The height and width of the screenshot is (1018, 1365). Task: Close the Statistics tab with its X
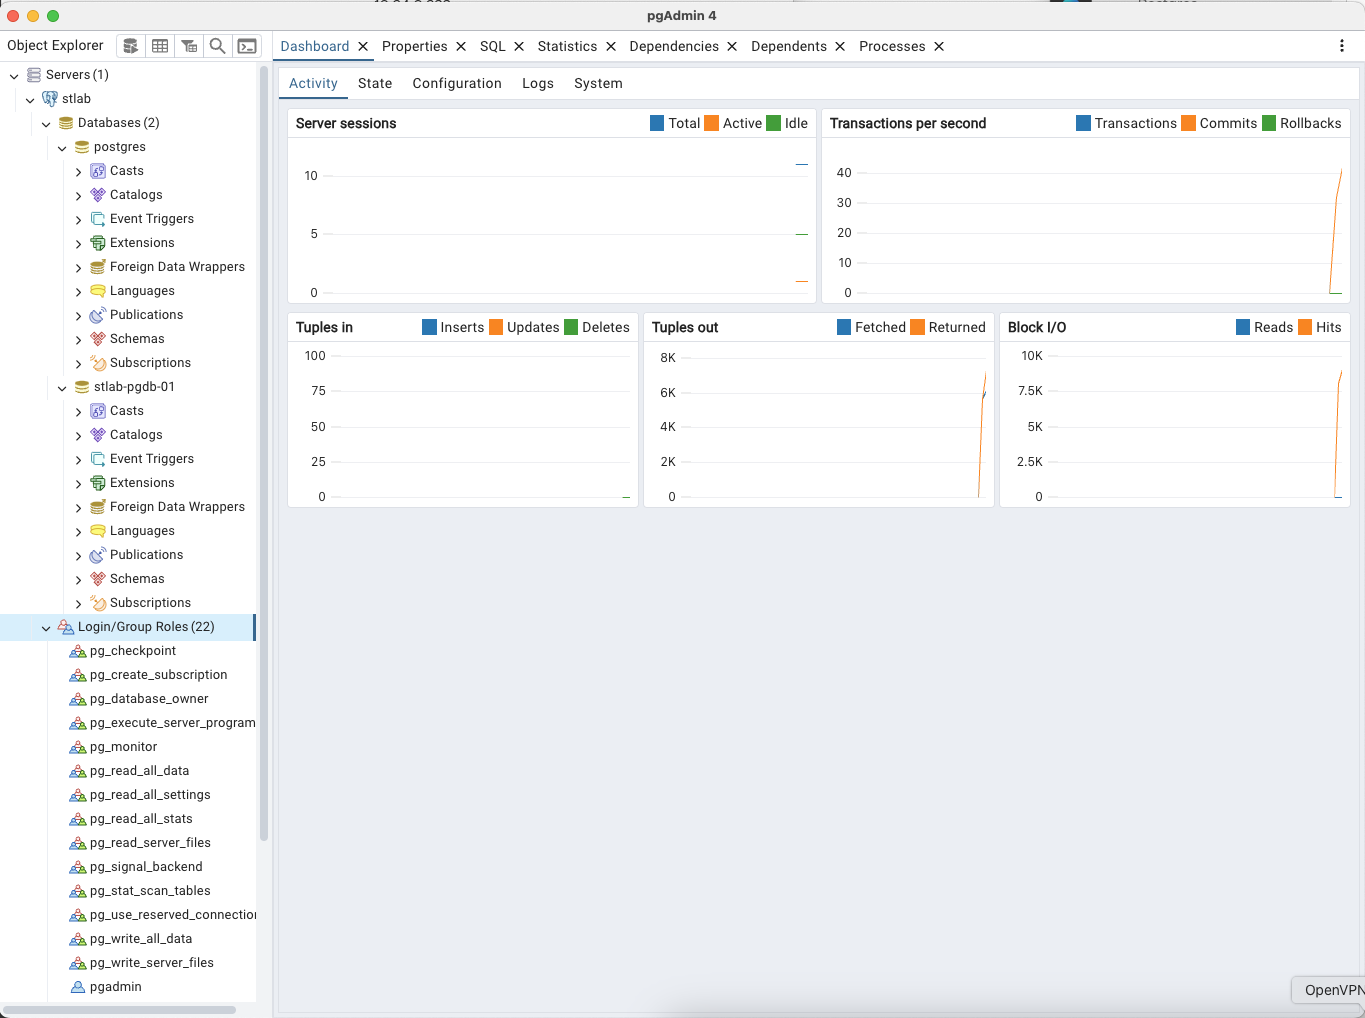click(611, 47)
